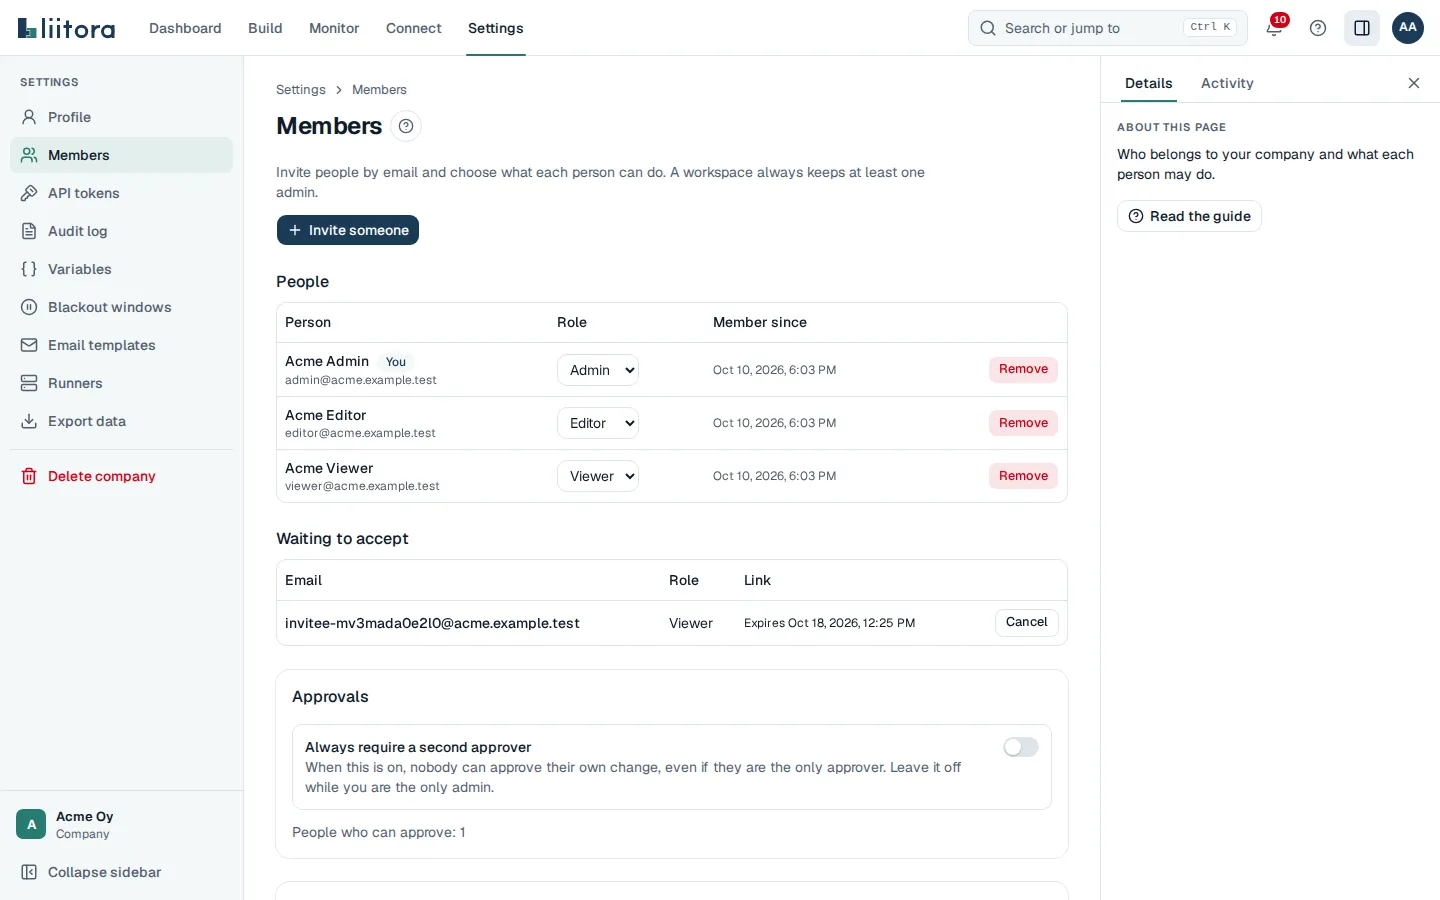Viewport: 1440px width, 900px height.
Task: Click the Settings breadcrumb link
Action: (x=301, y=89)
